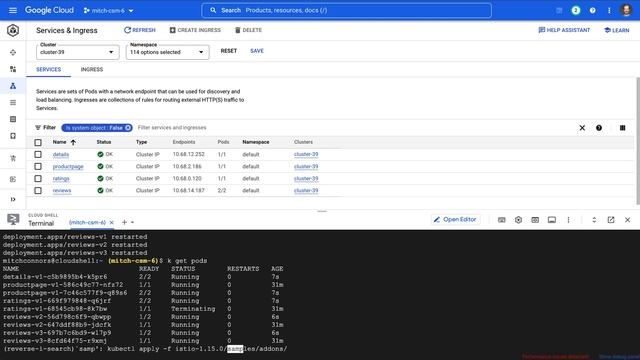Go to Google Cloud home logo

coord(49,10)
